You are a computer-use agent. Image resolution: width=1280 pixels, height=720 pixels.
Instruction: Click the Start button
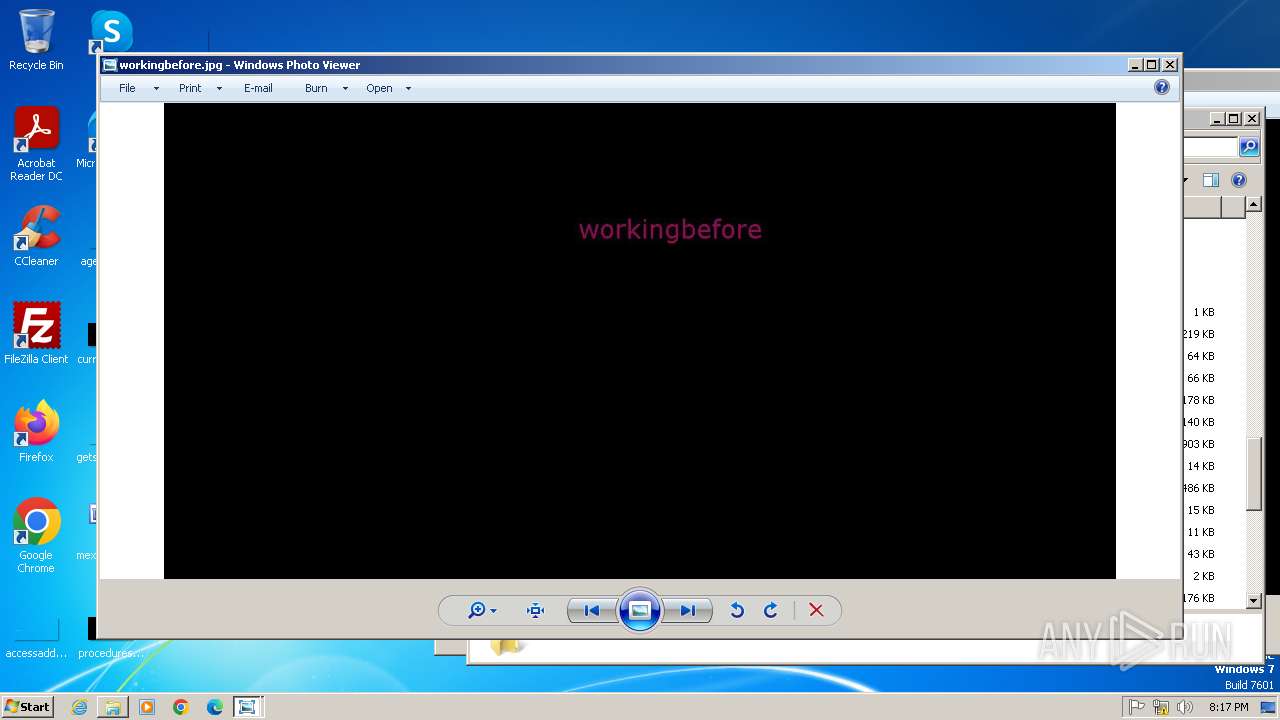point(28,707)
